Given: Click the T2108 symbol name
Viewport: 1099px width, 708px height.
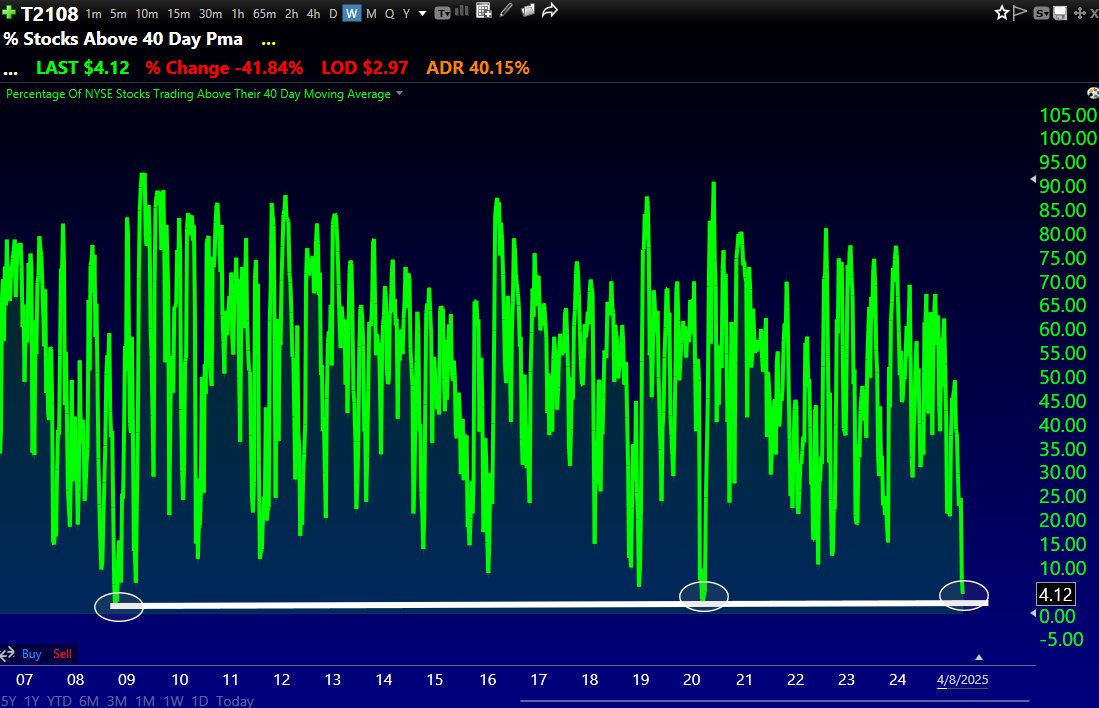Looking at the screenshot, I should 50,14.
